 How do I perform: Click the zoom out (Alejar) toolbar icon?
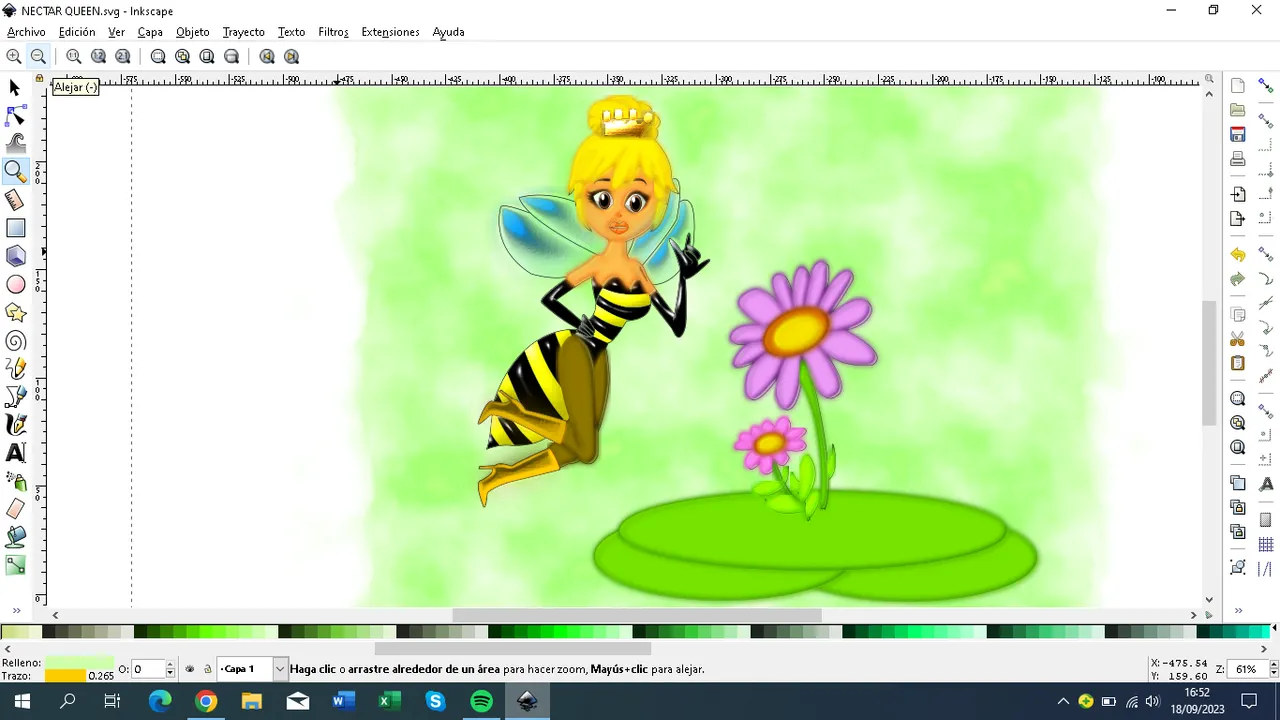pyautogui.click(x=38, y=56)
